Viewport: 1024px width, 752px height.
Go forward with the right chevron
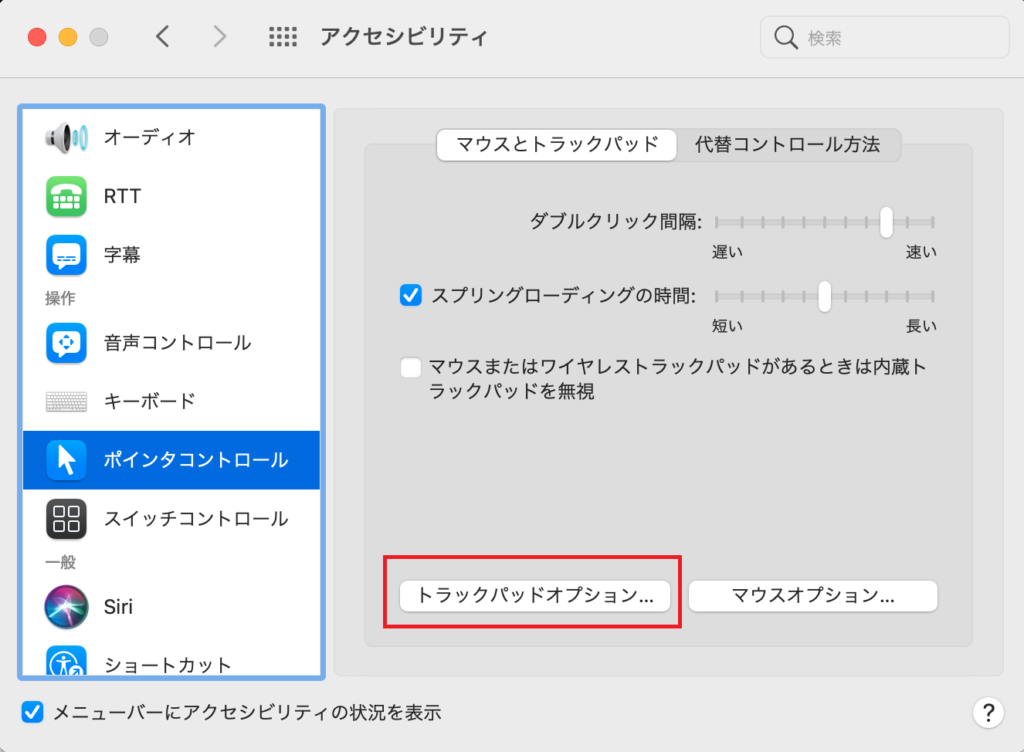[x=219, y=37]
